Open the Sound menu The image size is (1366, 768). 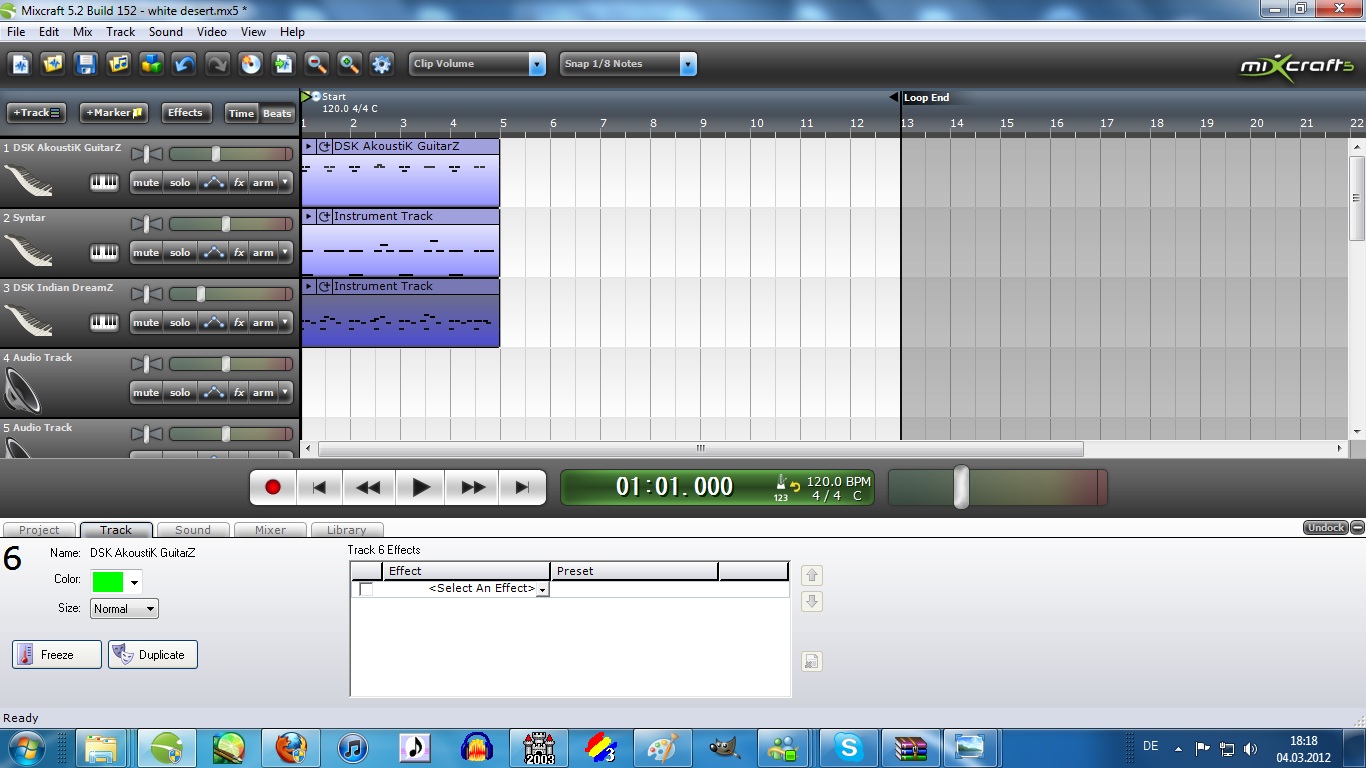tap(166, 32)
